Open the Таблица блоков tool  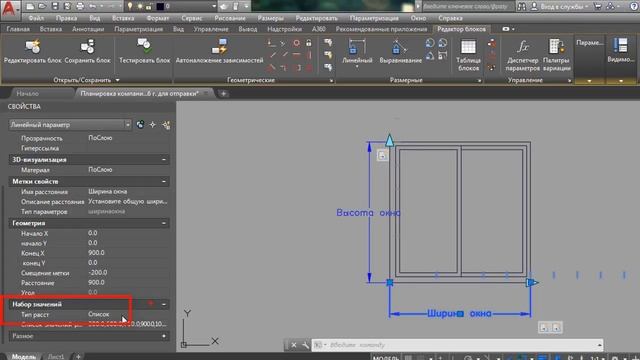[468, 55]
